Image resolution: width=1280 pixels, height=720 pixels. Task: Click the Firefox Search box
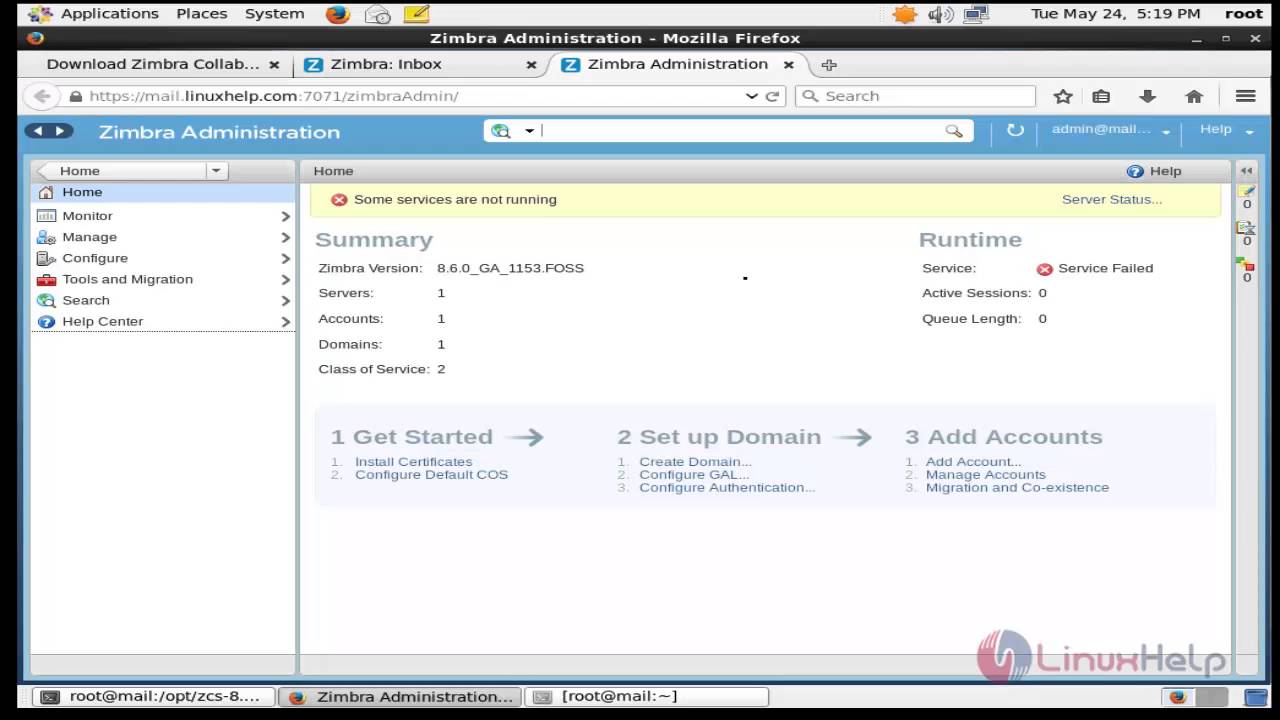pyautogui.click(x=915, y=96)
